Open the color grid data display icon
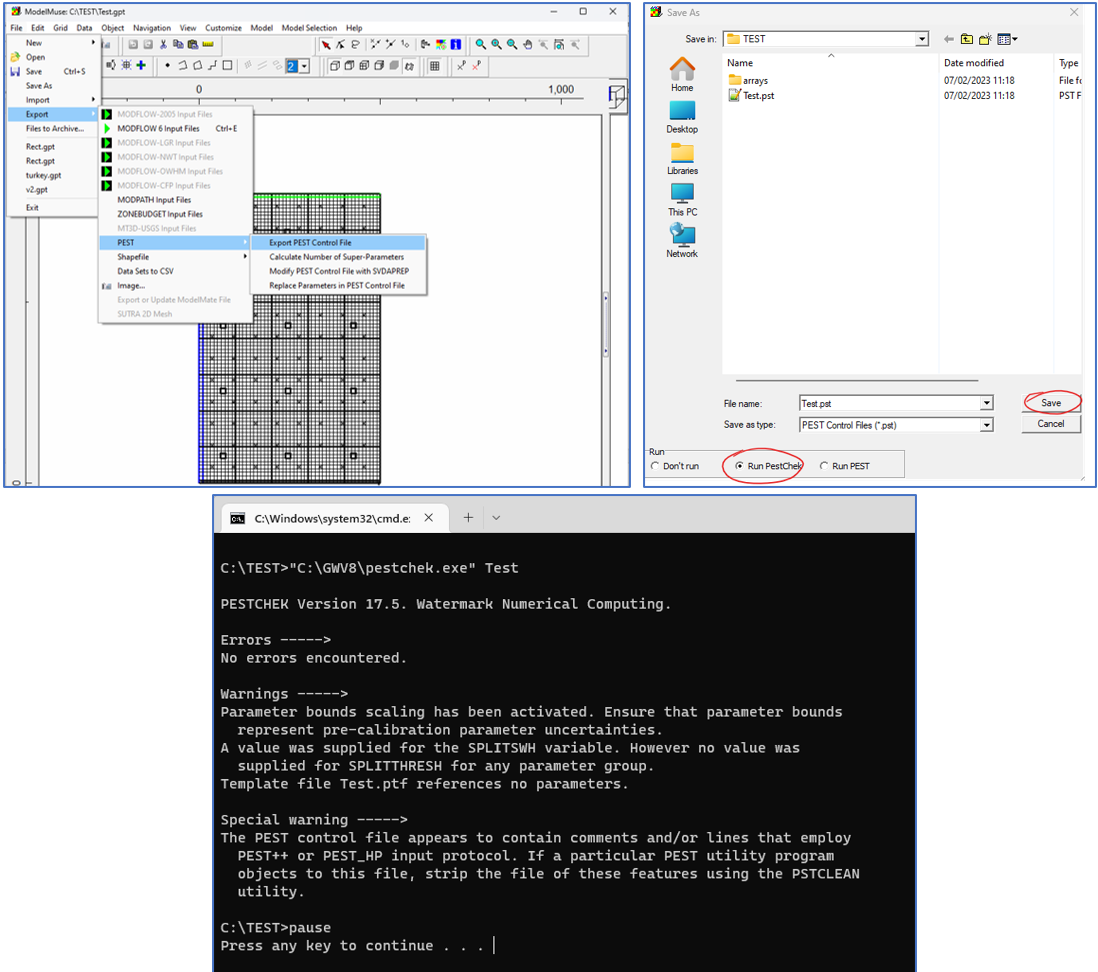 [440, 45]
